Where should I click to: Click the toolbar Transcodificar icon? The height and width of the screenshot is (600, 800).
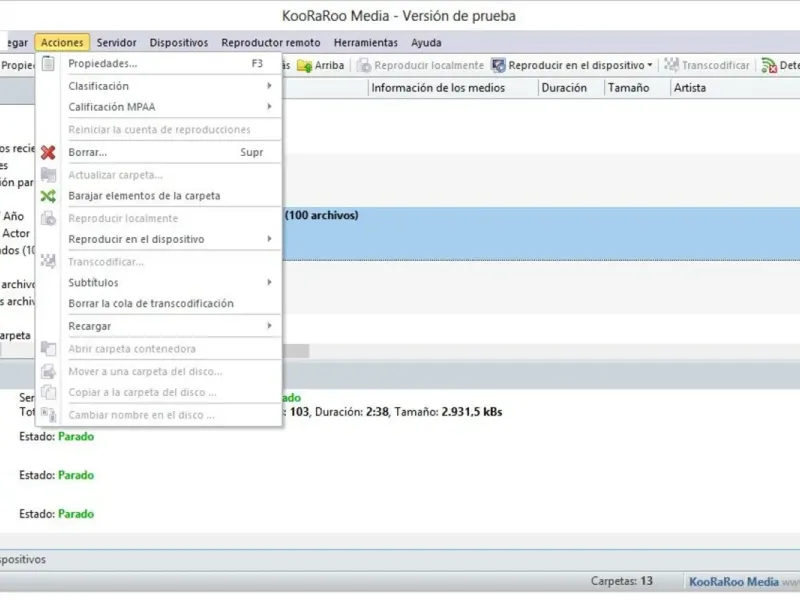pos(671,65)
